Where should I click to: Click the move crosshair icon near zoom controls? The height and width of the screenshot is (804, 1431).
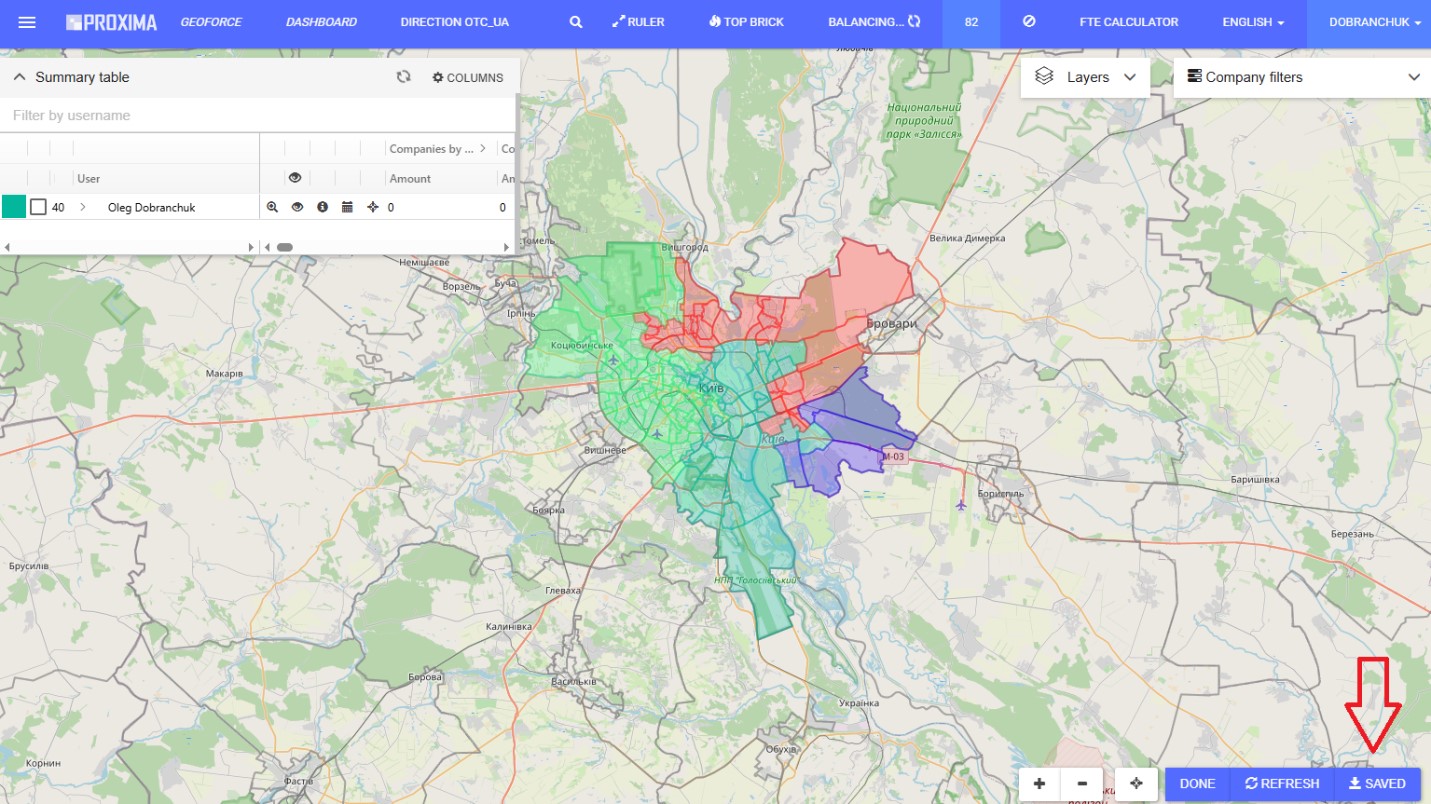click(1135, 784)
